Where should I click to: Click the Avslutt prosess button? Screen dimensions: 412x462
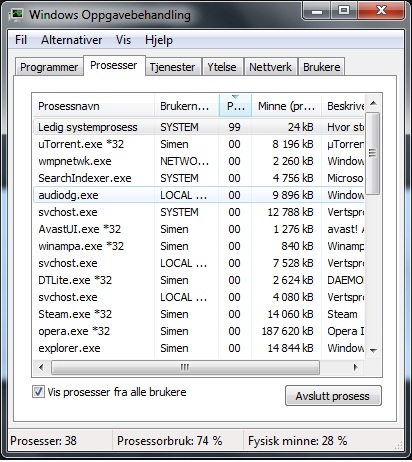tap(333, 396)
